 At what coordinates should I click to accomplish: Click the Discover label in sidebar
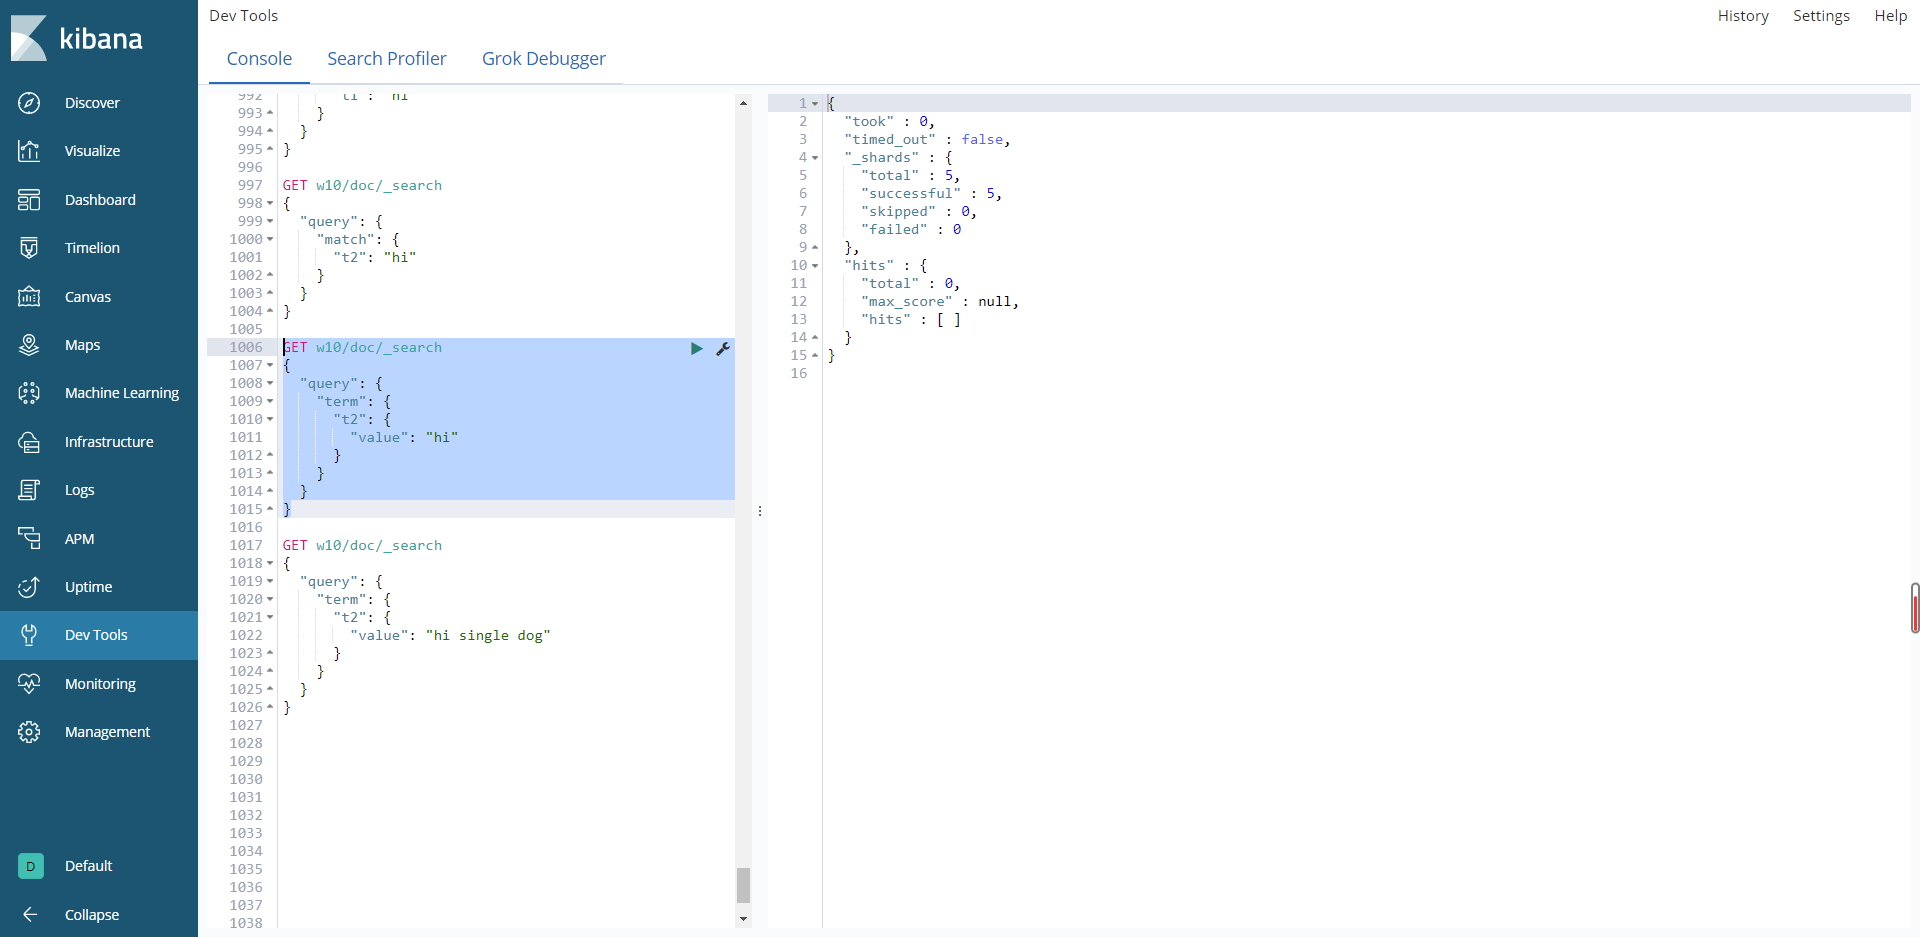[92, 103]
